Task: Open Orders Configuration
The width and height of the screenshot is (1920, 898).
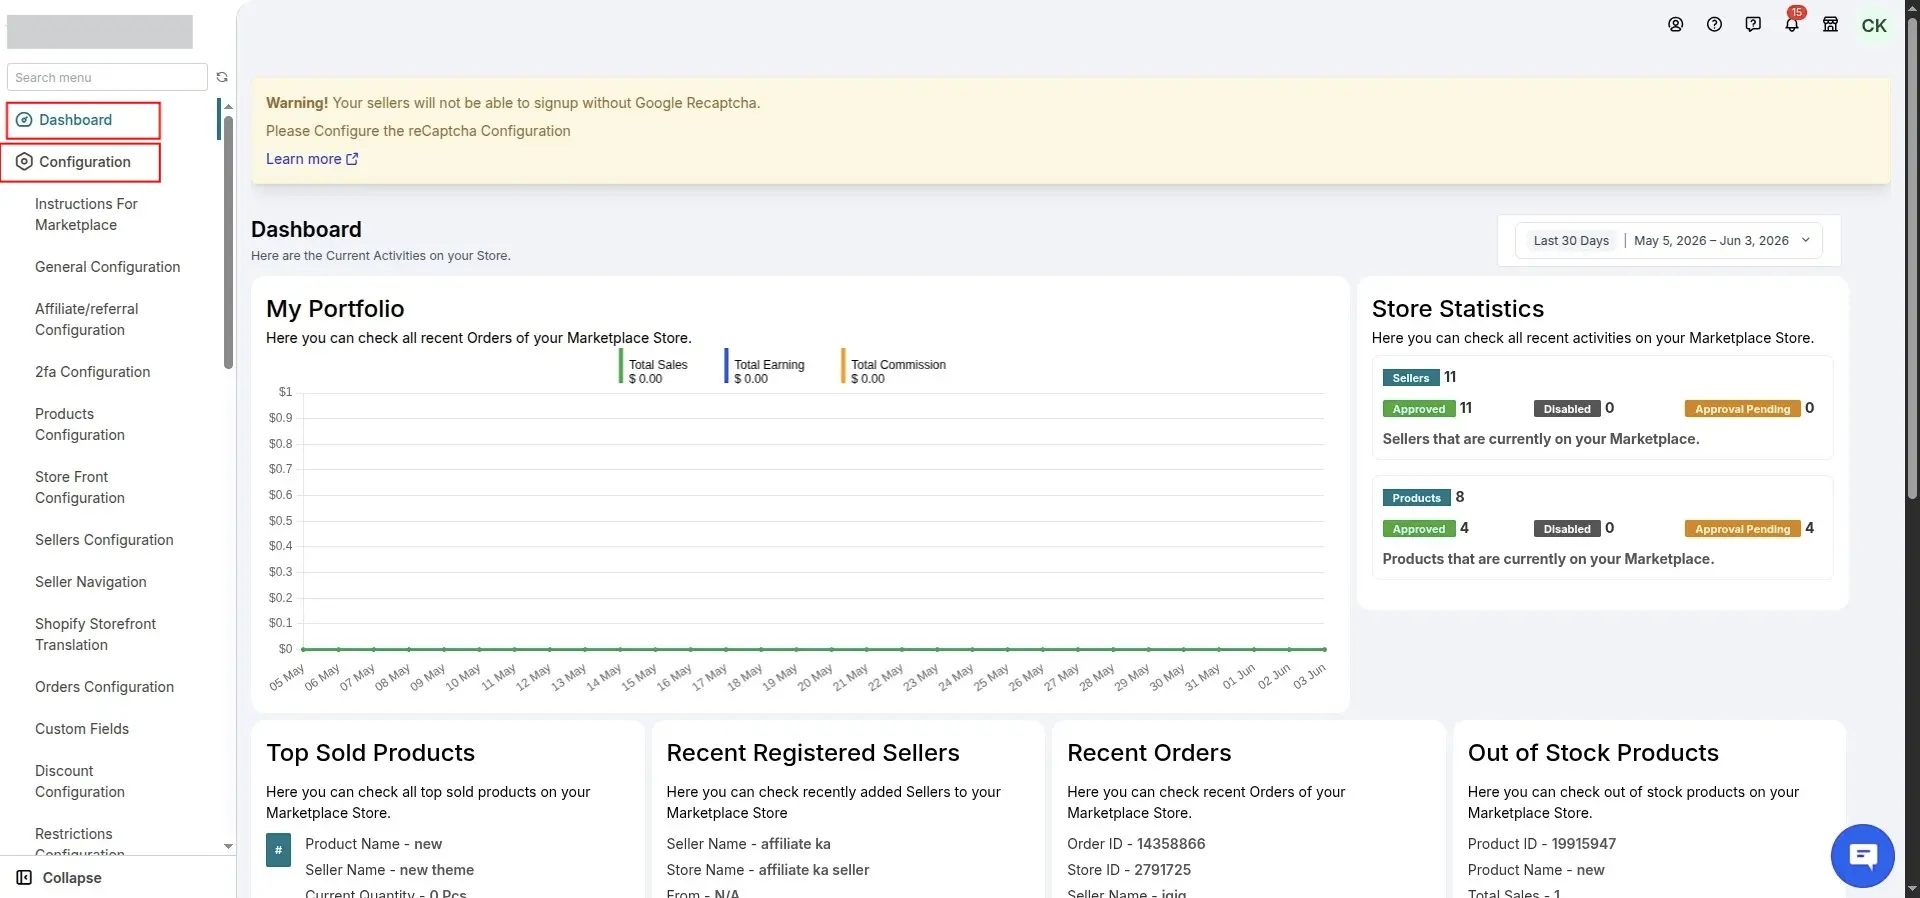Action: point(104,687)
